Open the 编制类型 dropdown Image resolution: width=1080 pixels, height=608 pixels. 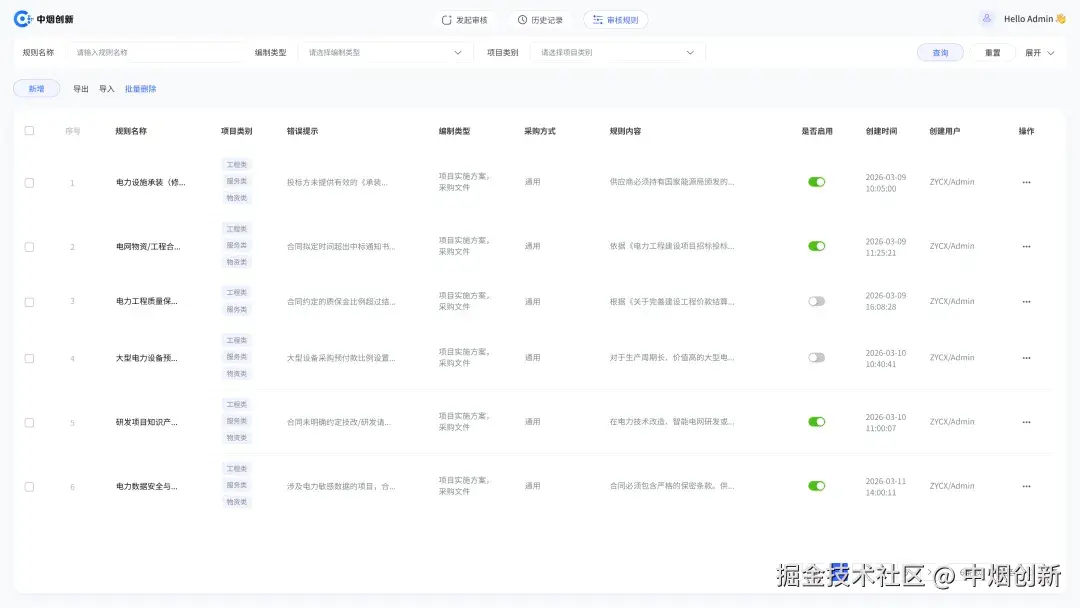[x=380, y=52]
